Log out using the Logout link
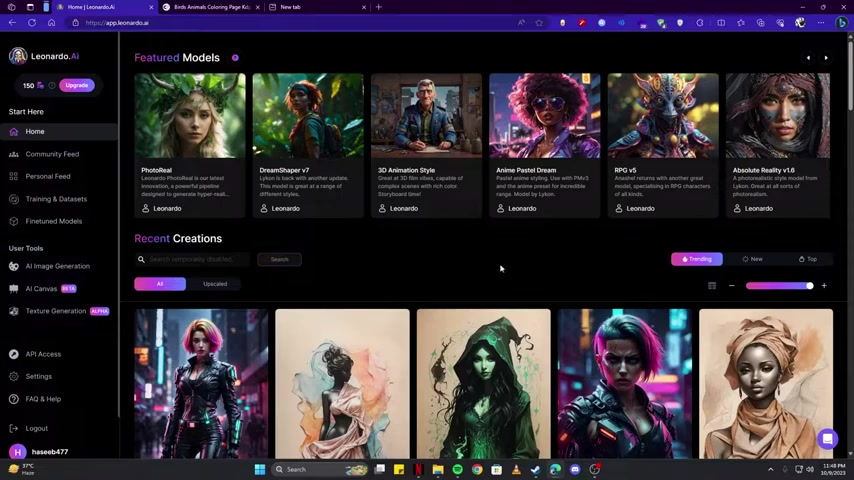Viewport: 854px width, 480px height. click(x=36, y=428)
